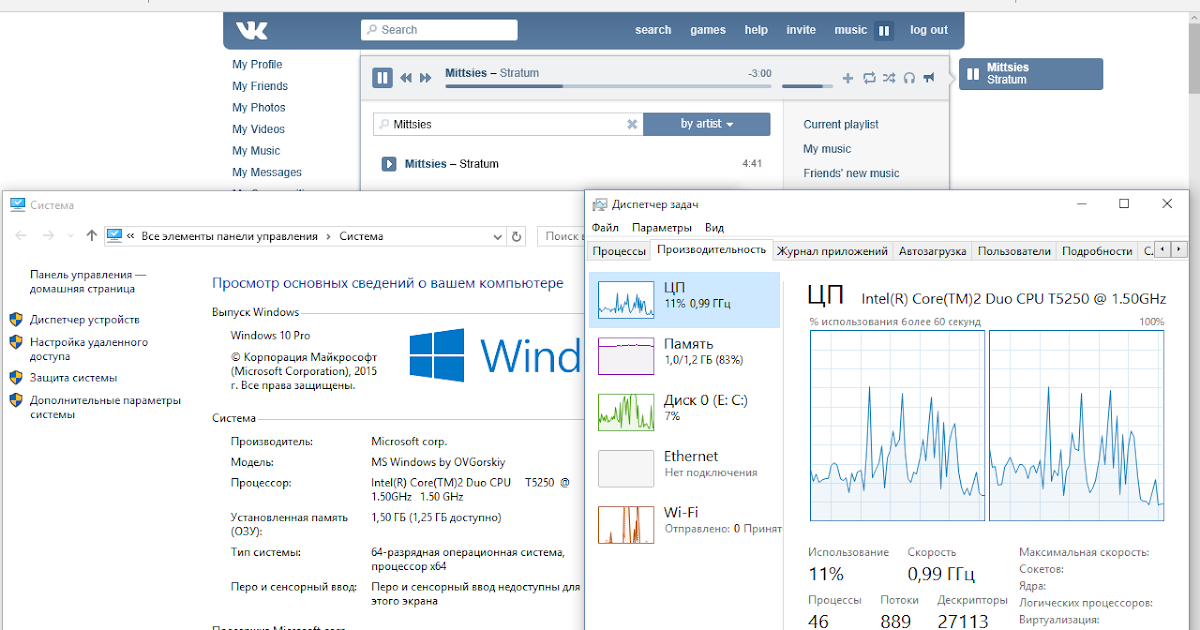1200x630 pixels.
Task: Toggle repeat mode in the VK player
Action: [x=869, y=78]
